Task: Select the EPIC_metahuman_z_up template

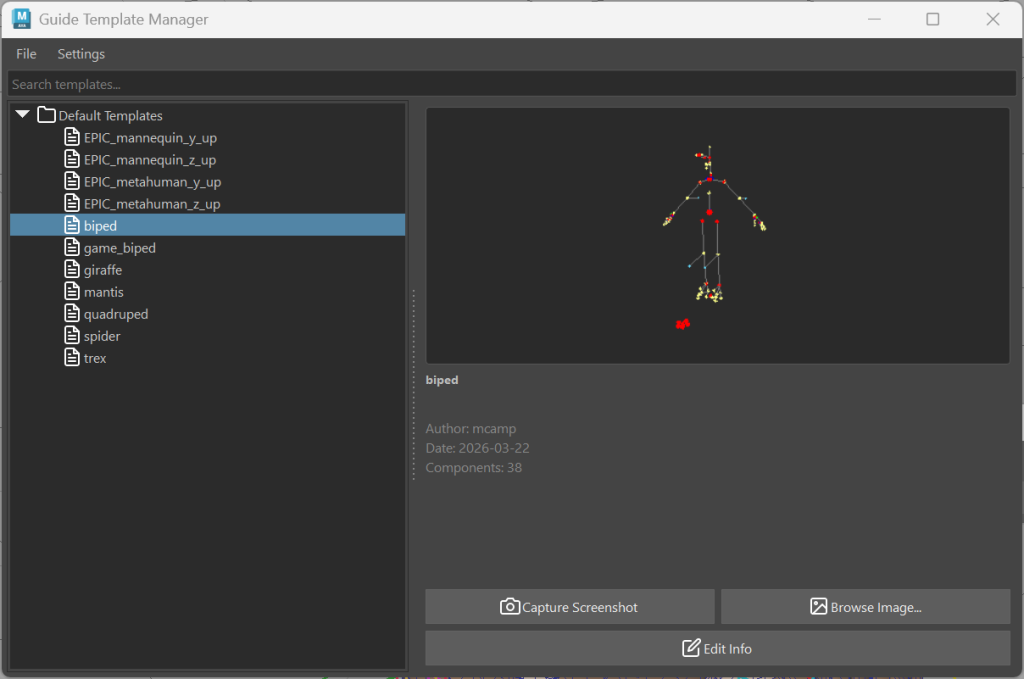Action: 152,204
